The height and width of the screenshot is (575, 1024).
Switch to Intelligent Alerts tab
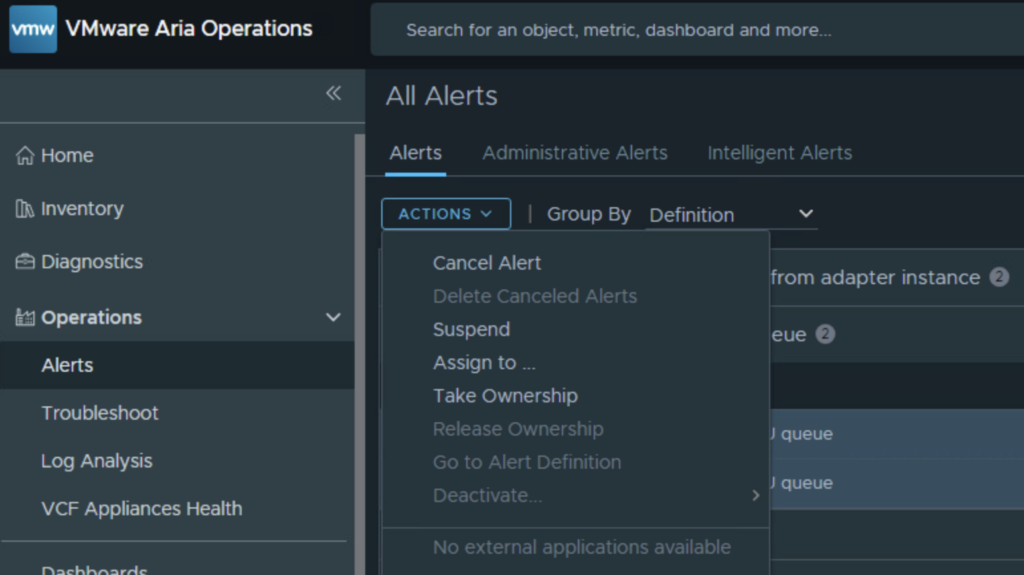779,153
